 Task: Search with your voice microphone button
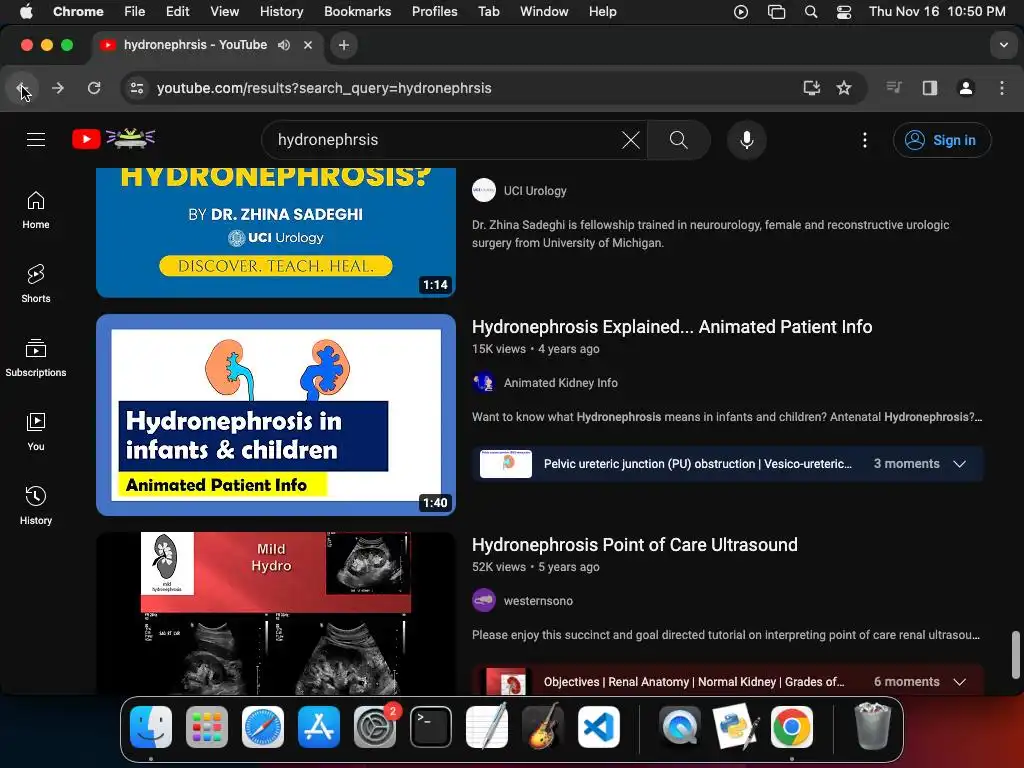[x=746, y=140]
